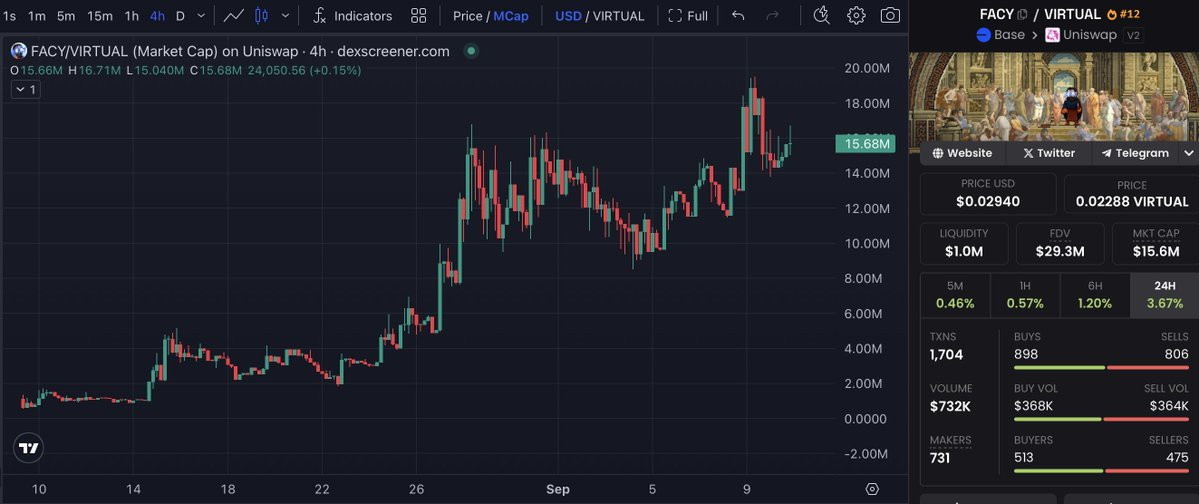Show values in USD
This screenshot has height=504, width=1199.
(568, 15)
